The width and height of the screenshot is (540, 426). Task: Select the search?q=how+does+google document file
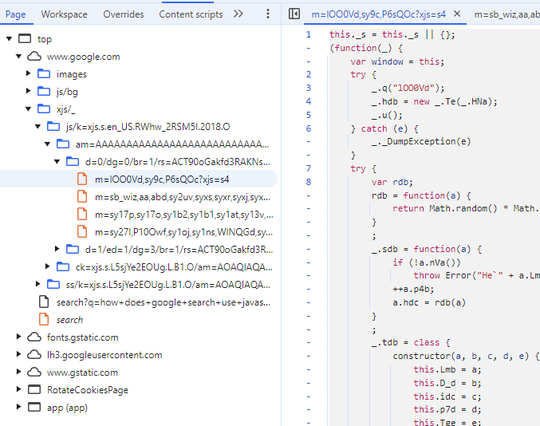coord(163,302)
